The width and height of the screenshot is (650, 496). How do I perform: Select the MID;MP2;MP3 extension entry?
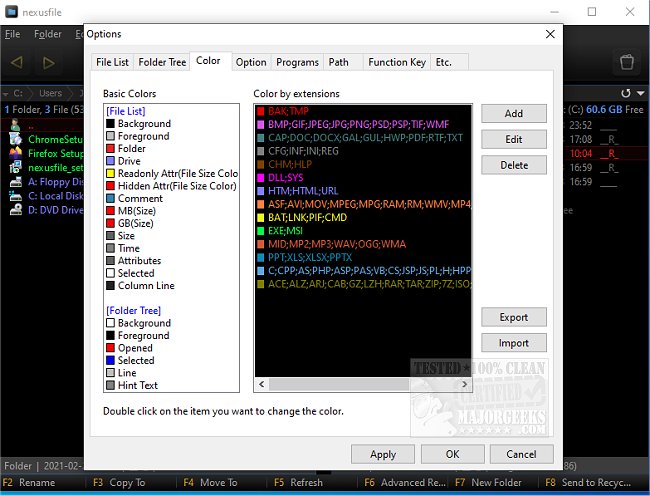click(x=363, y=244)
